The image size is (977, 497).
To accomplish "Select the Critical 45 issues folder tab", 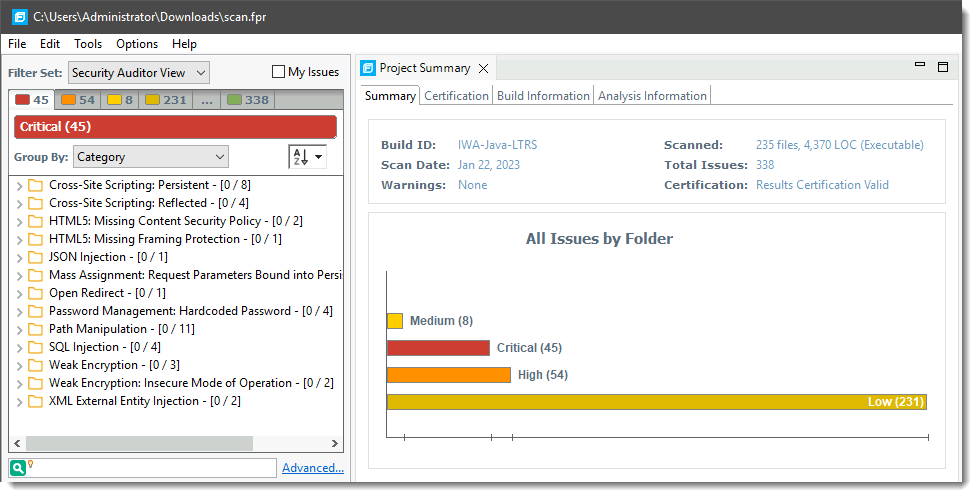I will pyautogui.click(x=32, y=100).
